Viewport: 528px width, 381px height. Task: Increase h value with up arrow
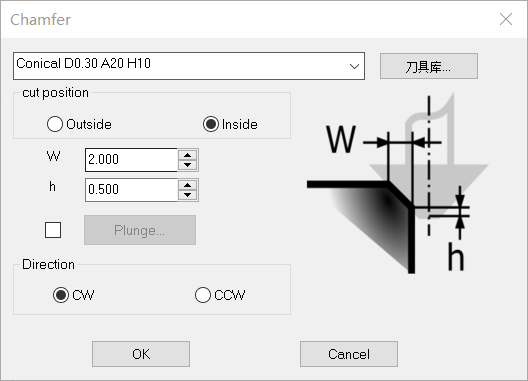pyautogui.click(x=188, y=185)
